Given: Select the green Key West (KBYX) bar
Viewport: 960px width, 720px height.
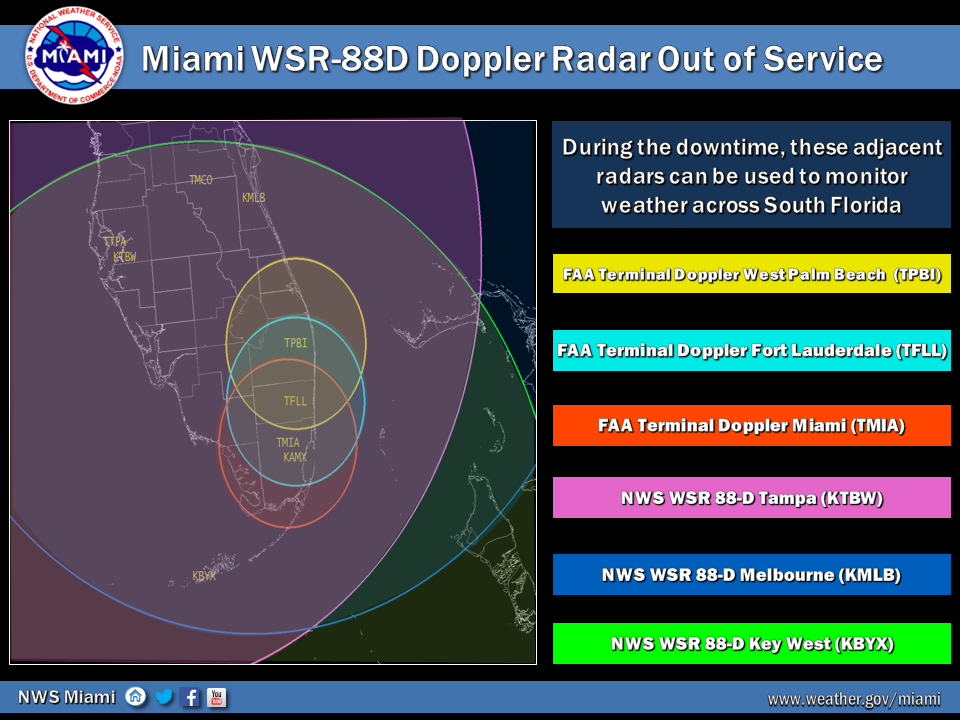Looking at the screenshot, I should [752, 643].
